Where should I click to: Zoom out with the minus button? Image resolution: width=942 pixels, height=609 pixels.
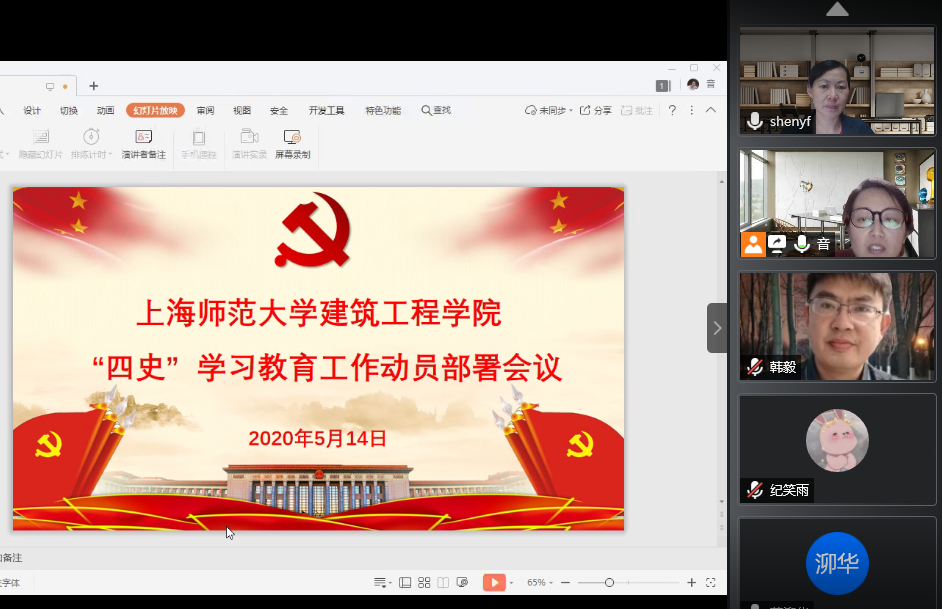565,583
